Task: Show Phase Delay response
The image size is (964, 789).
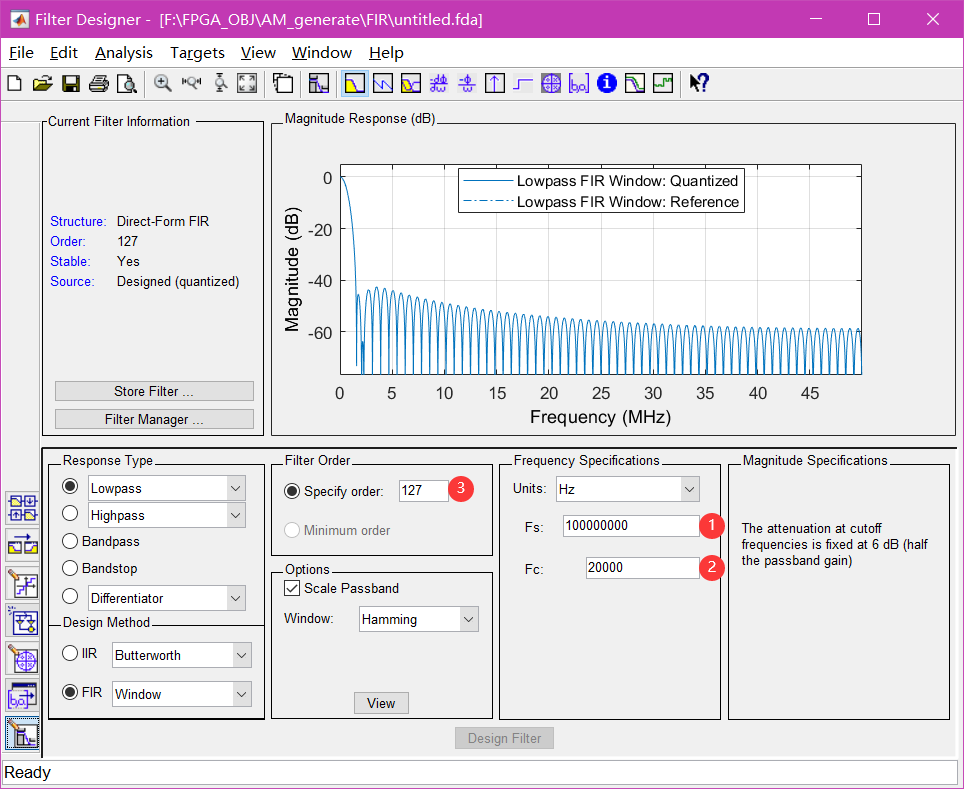Action: pos(467,83)
